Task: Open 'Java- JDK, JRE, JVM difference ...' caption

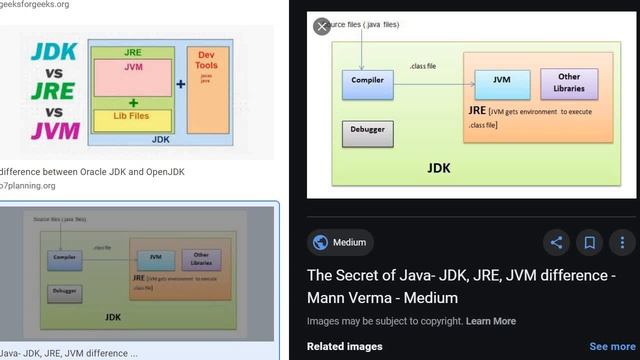Action: coord(69,353)
